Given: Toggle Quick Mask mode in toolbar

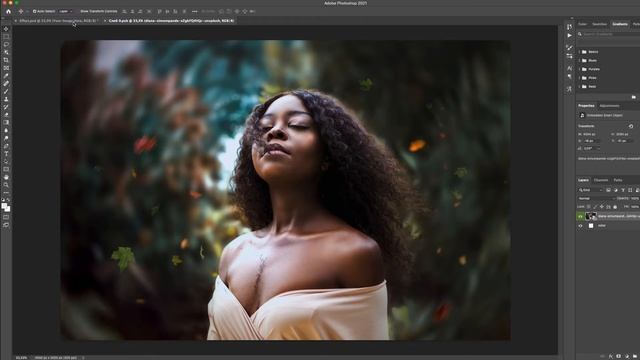Looking at the screenshot, I should pyautogui.click(x=6, y=217).
